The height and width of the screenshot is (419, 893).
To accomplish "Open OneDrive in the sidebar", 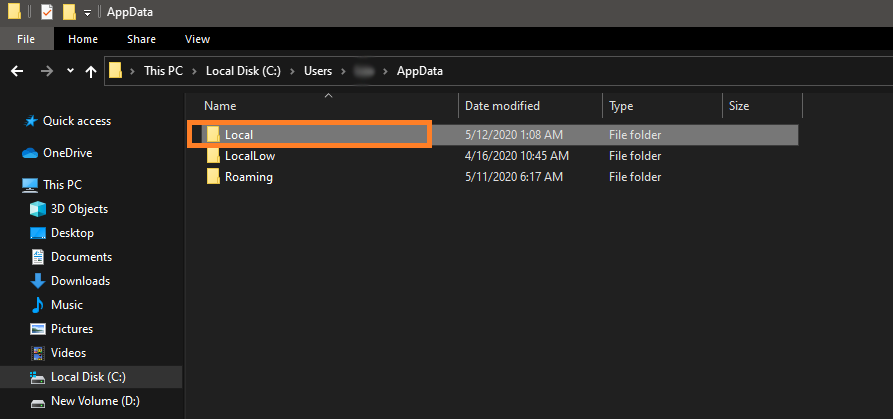I will click(x=67, y=153).
